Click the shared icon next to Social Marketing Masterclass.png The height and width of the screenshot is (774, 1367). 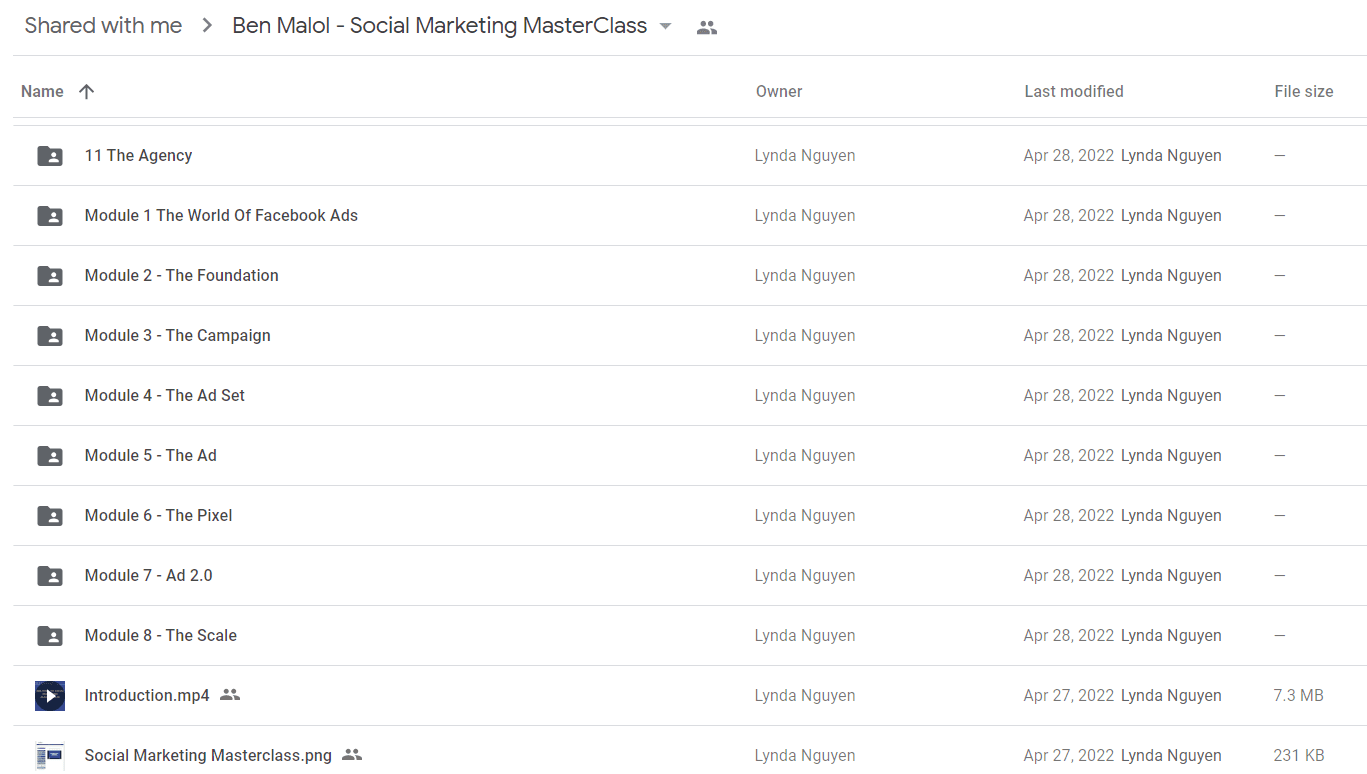pyautogui.click(x=352, y=755)
